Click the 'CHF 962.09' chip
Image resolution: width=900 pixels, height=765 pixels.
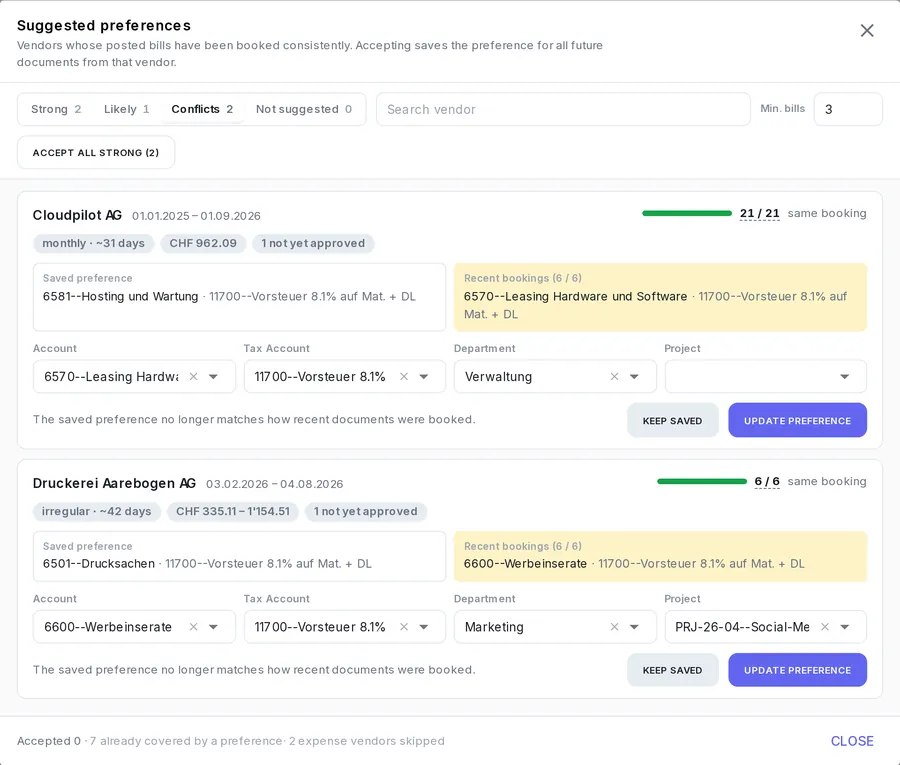(203, 243)
